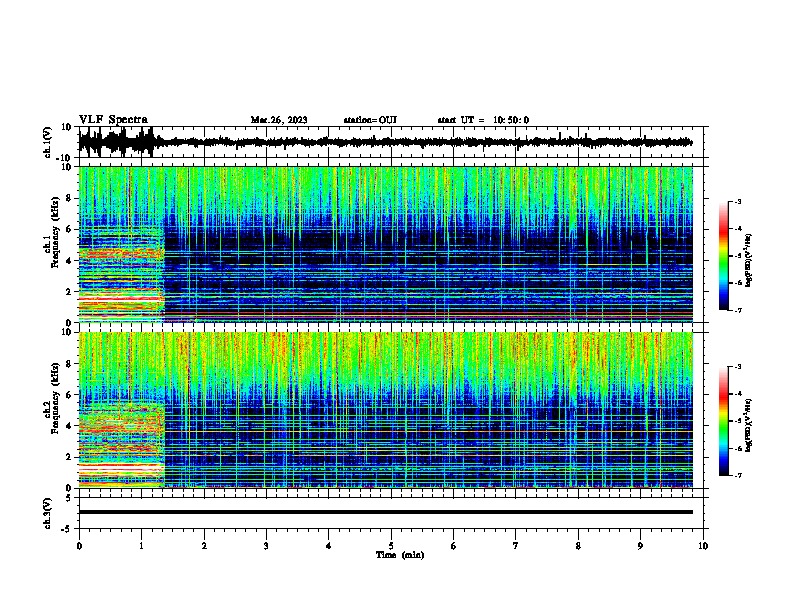This screenshot has height=612, width=792.
Task: Click "10" on ch.2 frequency axis
Action: (x=67, y=332)
